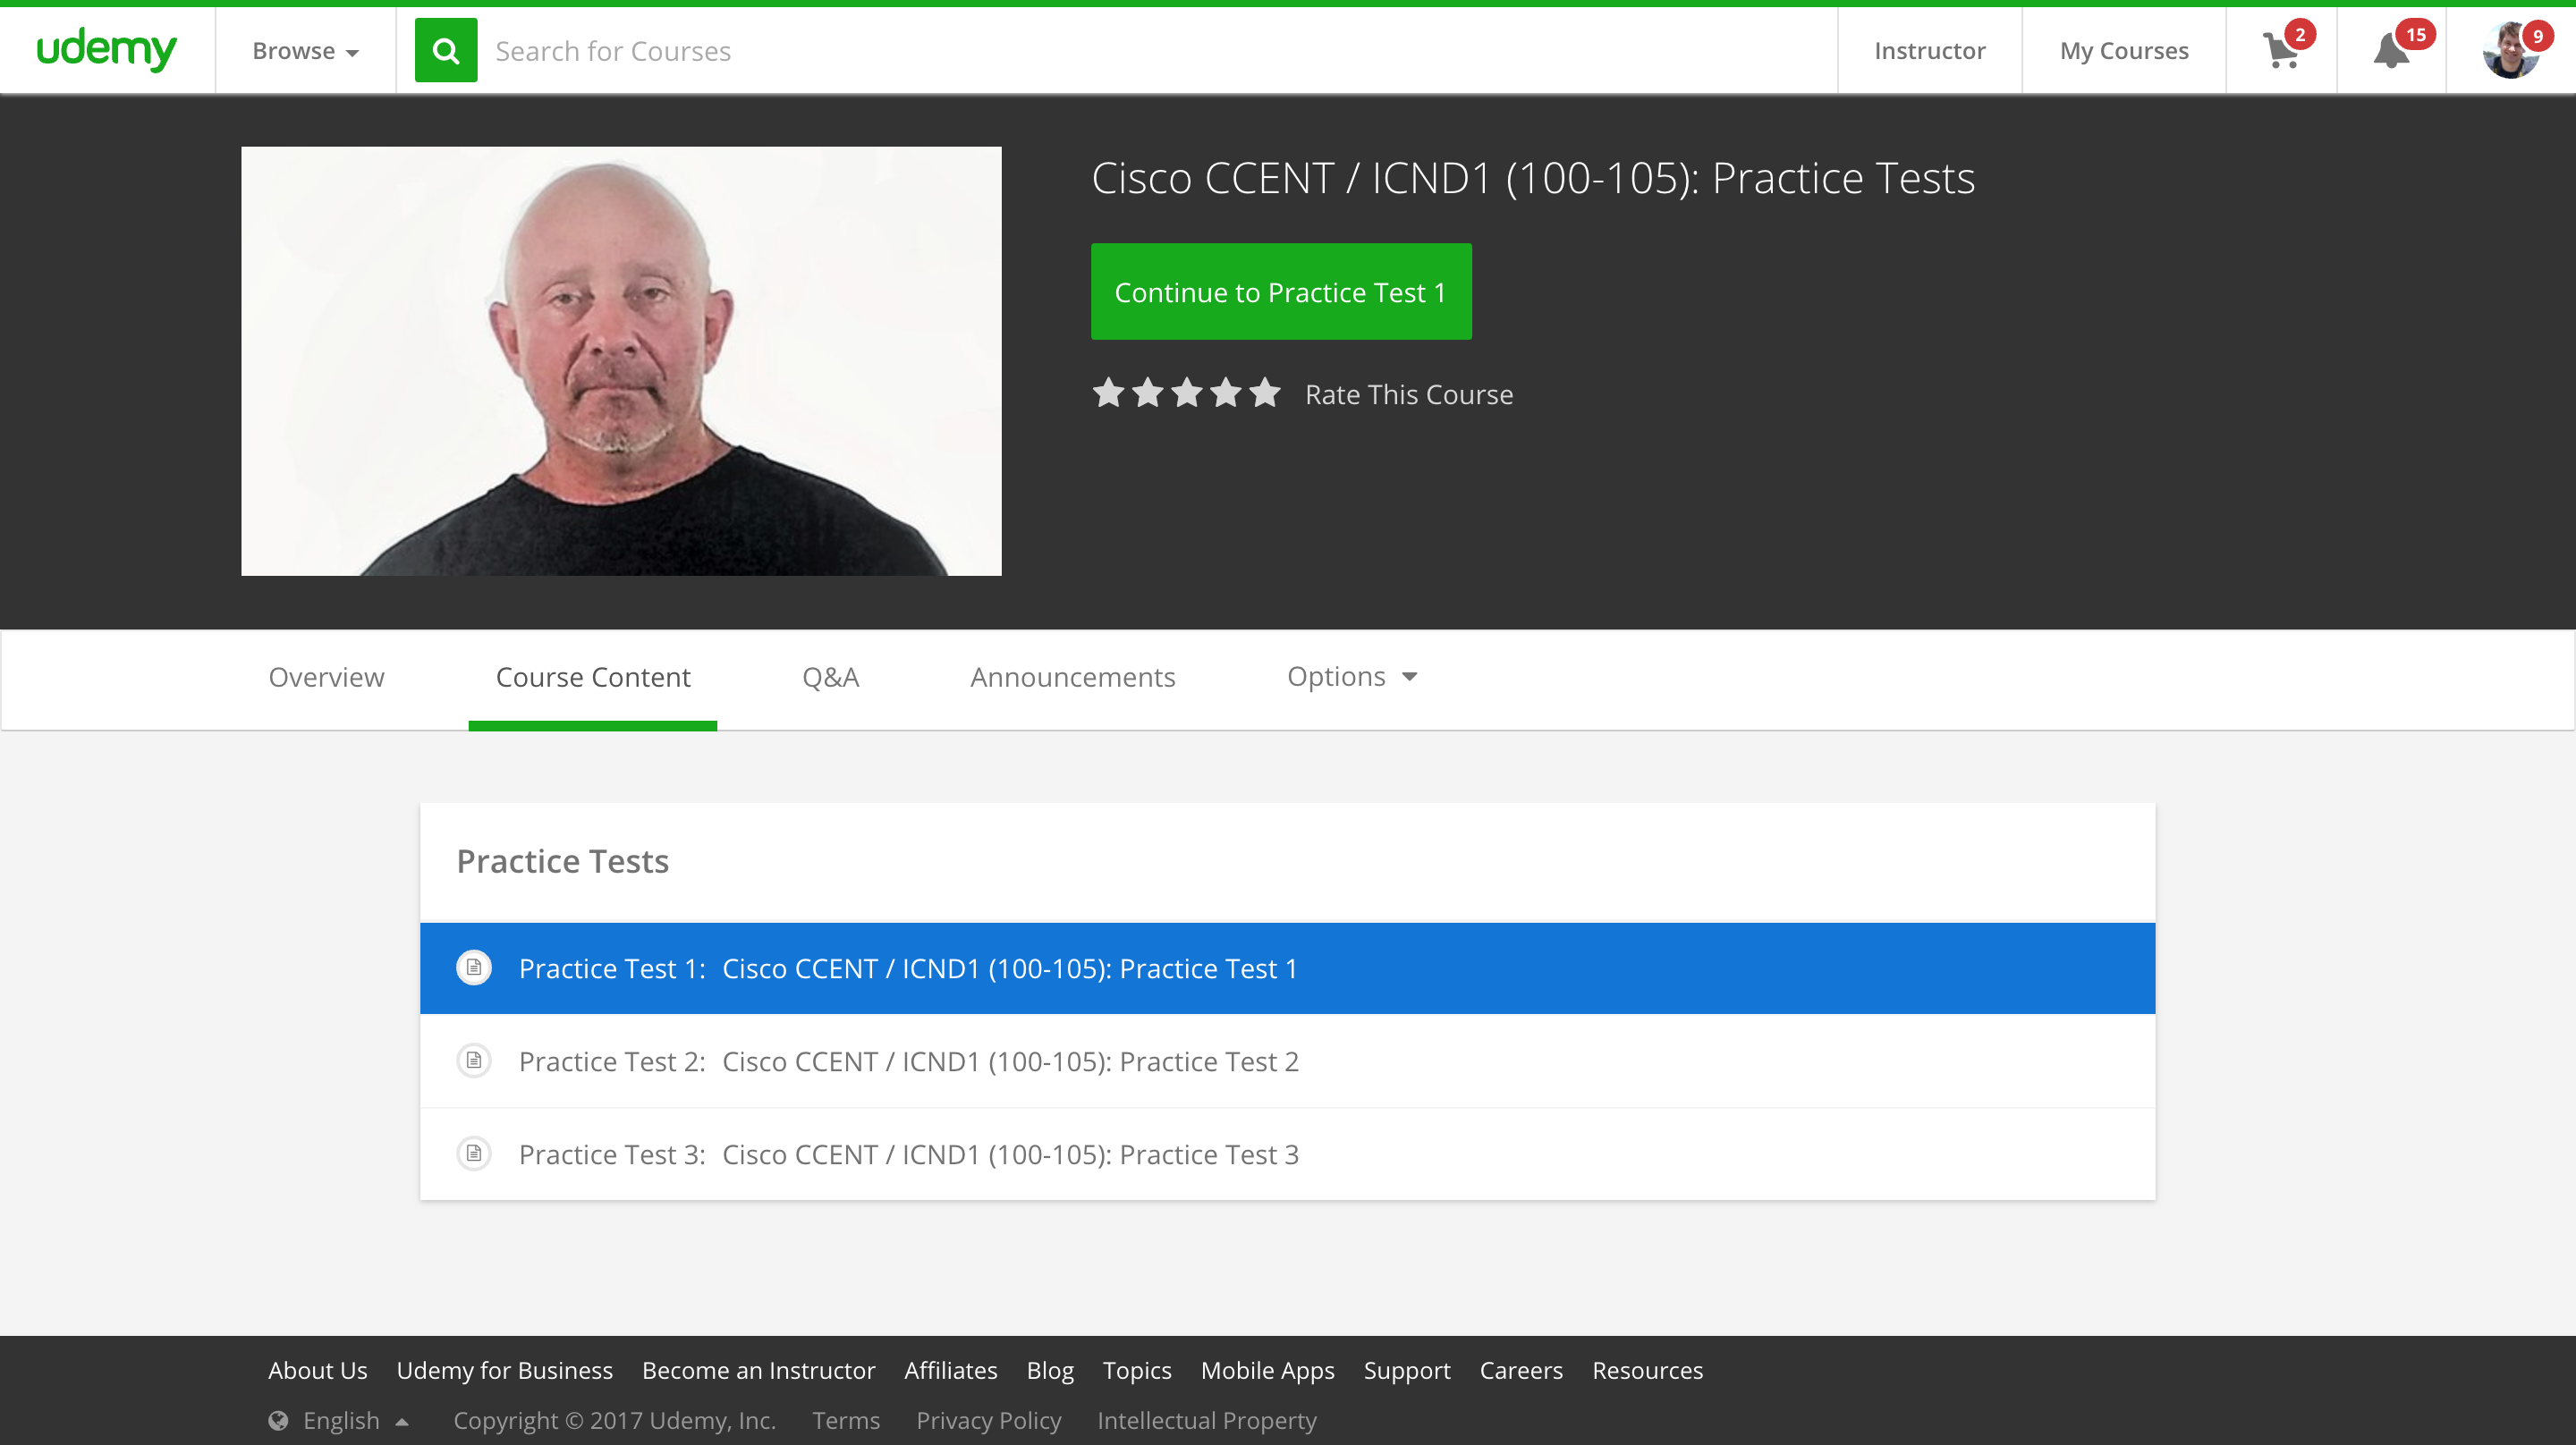Rate course with the fifth star
Image resolution: width=2576 pixels, height=1445 pixels.
pos(1264,393)
